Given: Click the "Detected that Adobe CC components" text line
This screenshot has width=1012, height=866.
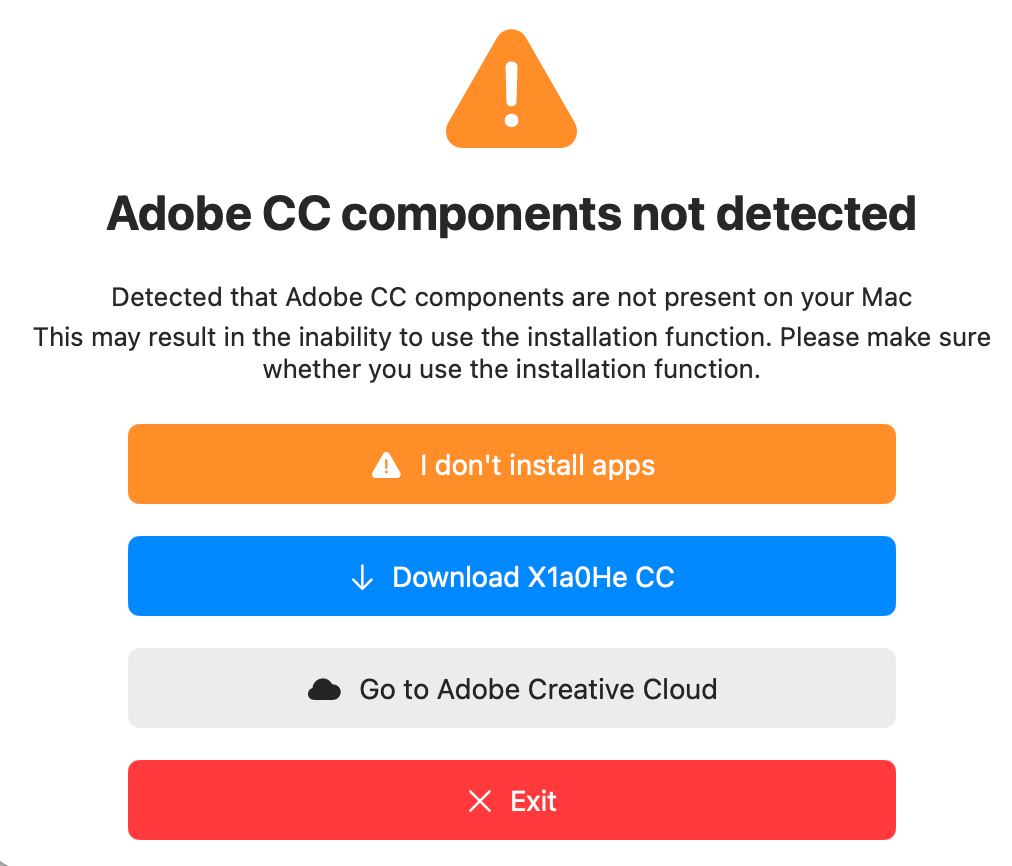Looking at the screenshot, I should coord(511,297).
